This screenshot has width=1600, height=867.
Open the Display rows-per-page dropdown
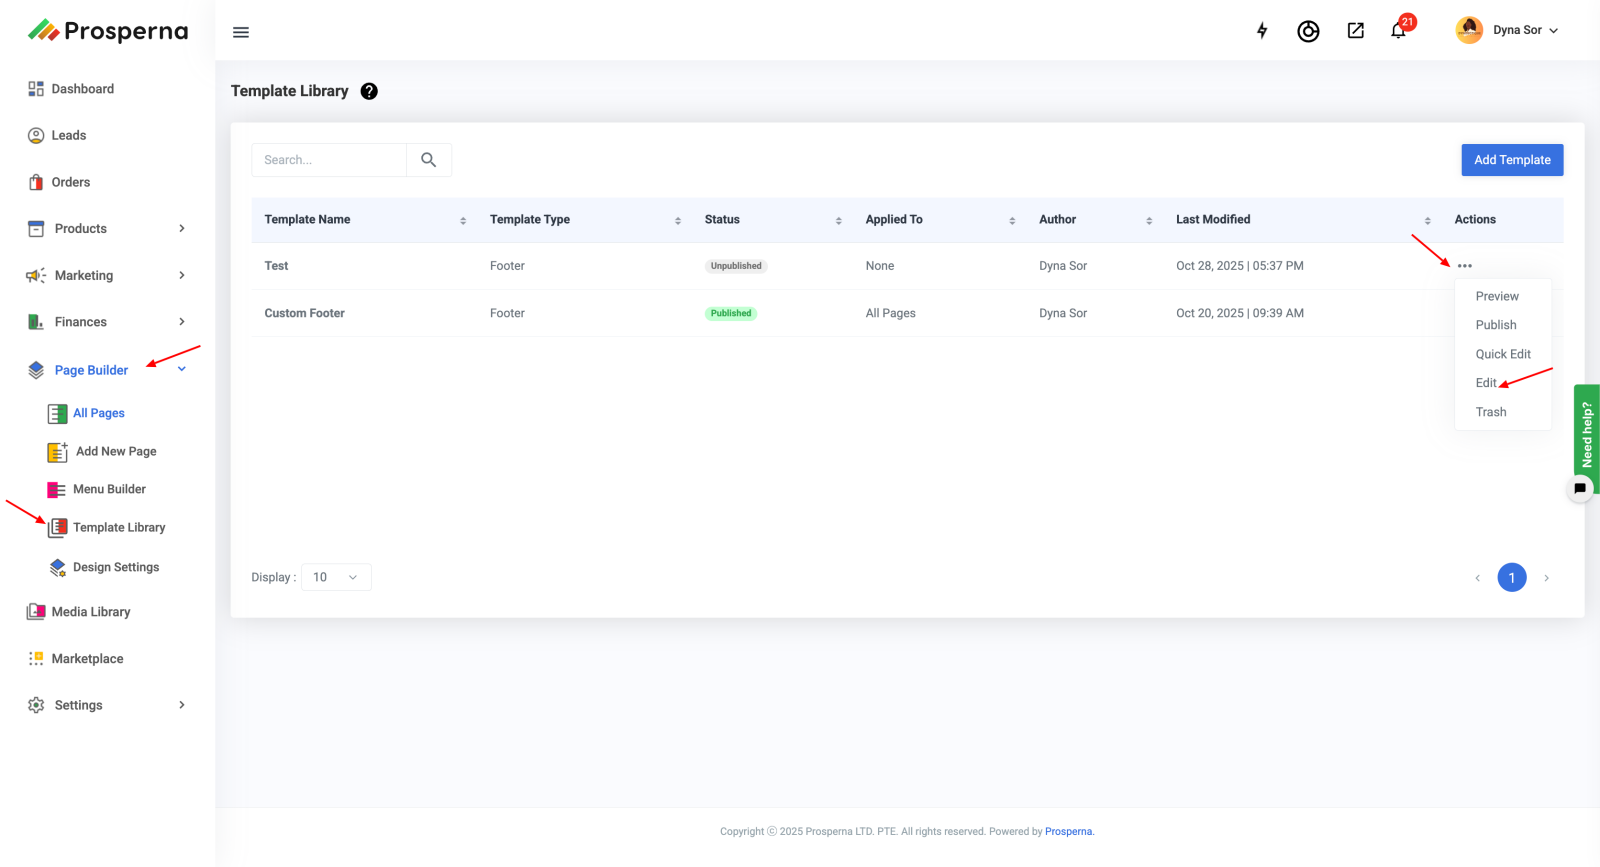coord(336,577)
